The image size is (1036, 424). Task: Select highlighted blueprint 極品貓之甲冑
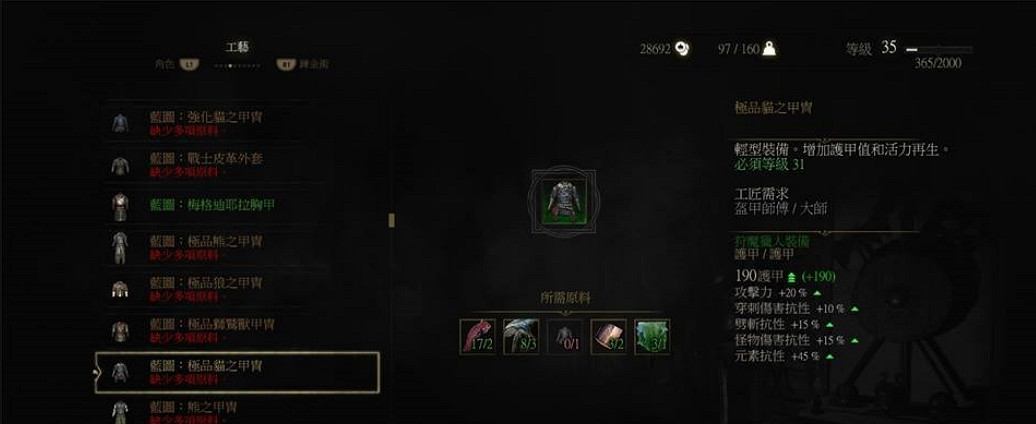click(x=237, y=372)
